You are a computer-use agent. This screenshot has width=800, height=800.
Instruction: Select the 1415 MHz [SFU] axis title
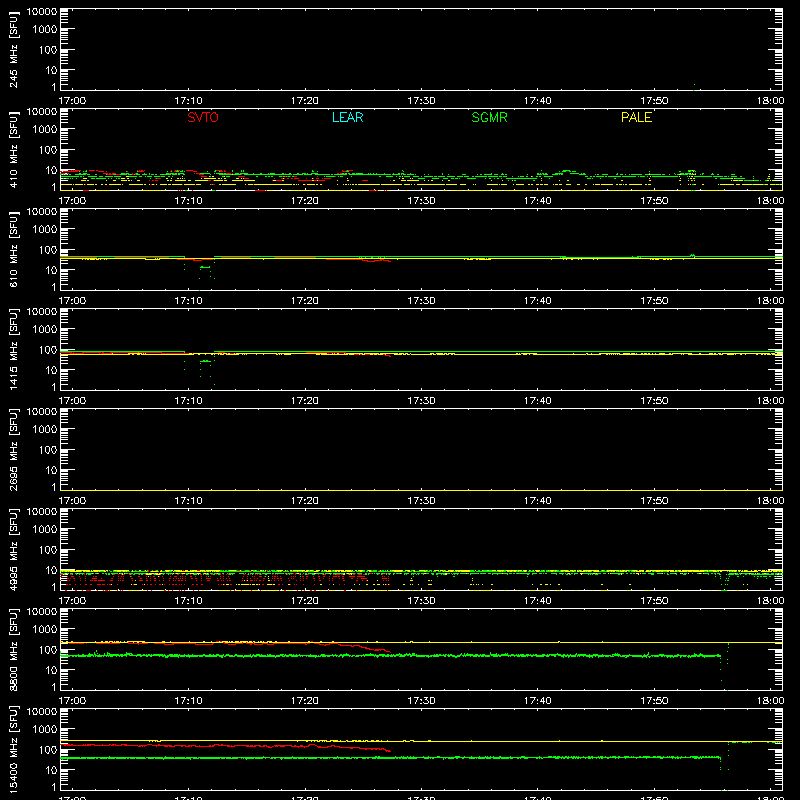pos(14,349)
